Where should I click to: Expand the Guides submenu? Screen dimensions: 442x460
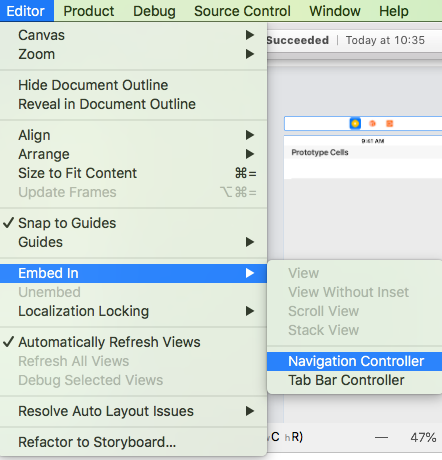click(133, 242)
